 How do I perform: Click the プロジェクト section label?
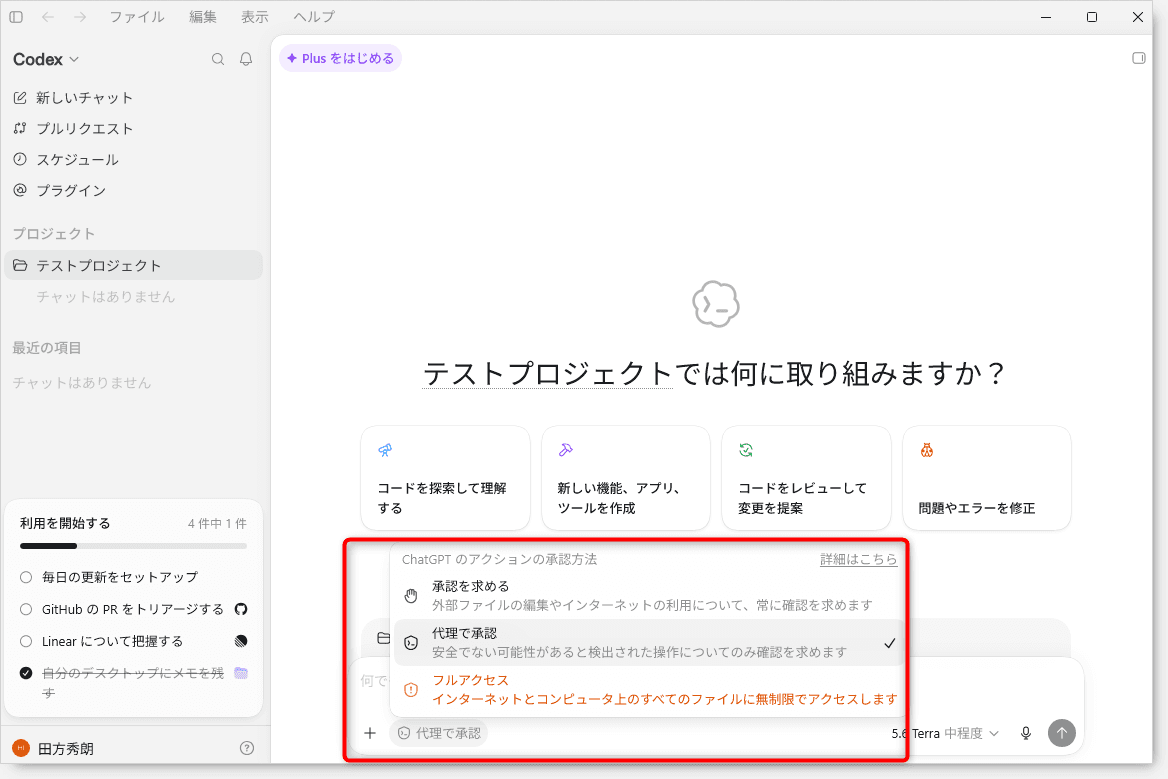tap(54, 234)
